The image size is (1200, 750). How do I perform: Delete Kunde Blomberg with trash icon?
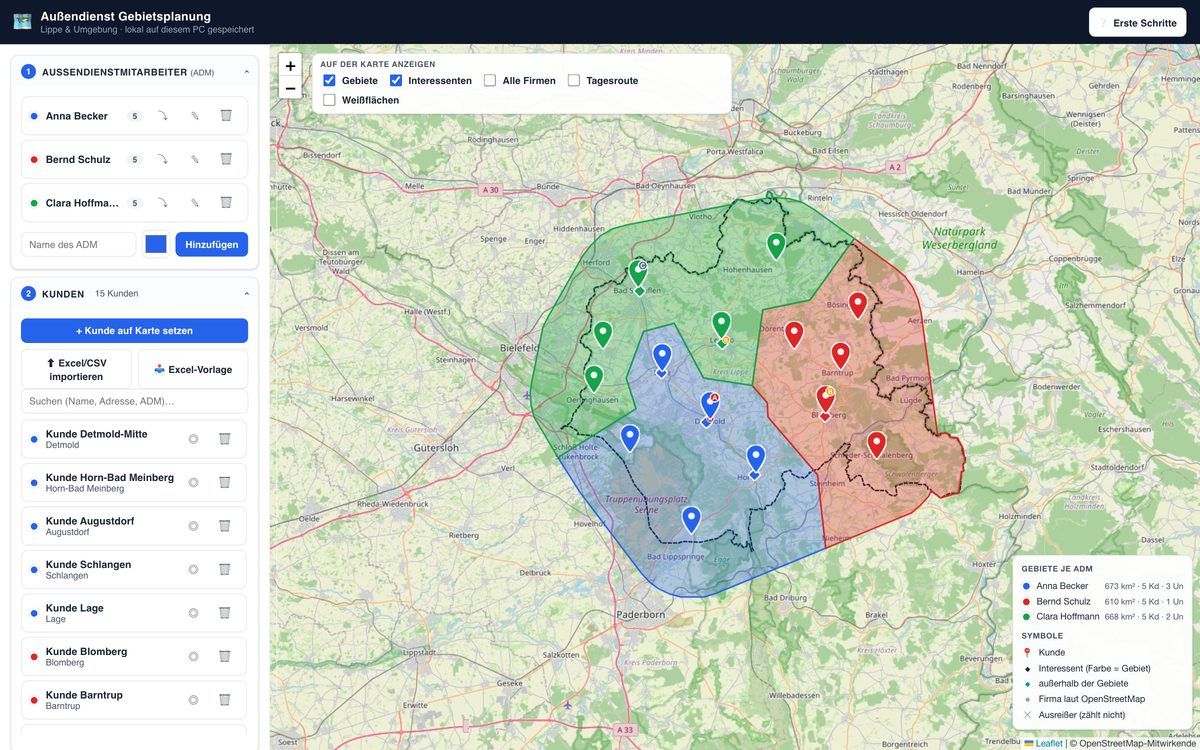click(225, 656)
